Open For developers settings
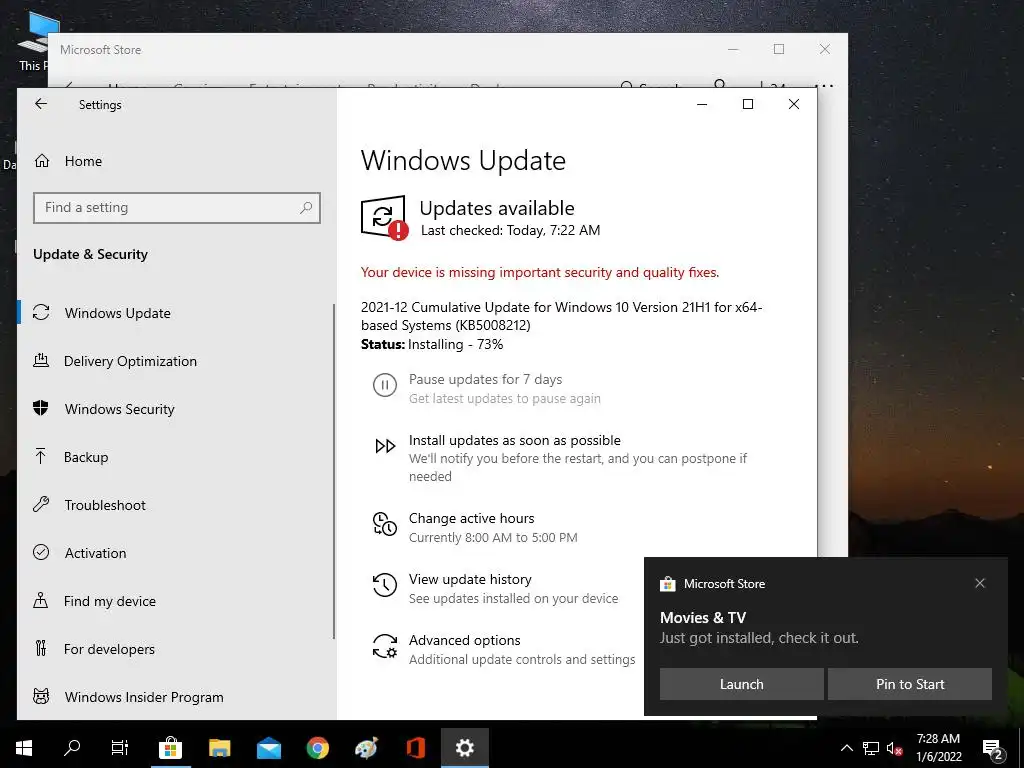1024x768 pixels. click(109, 649)
